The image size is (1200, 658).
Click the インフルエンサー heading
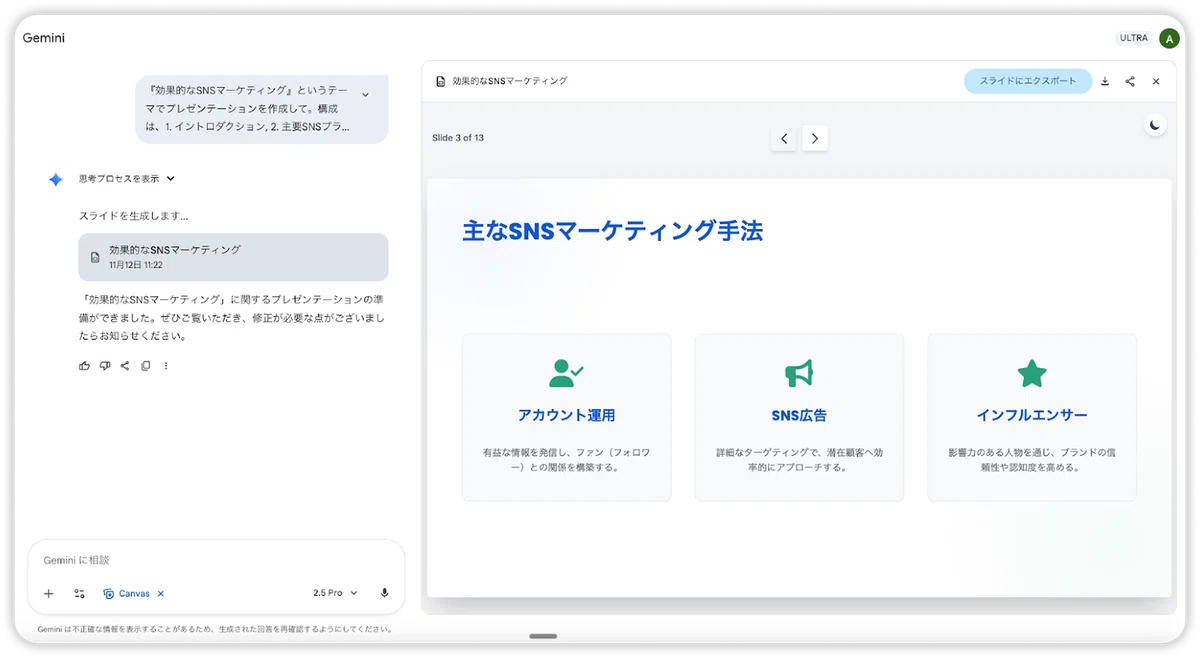1032,415
